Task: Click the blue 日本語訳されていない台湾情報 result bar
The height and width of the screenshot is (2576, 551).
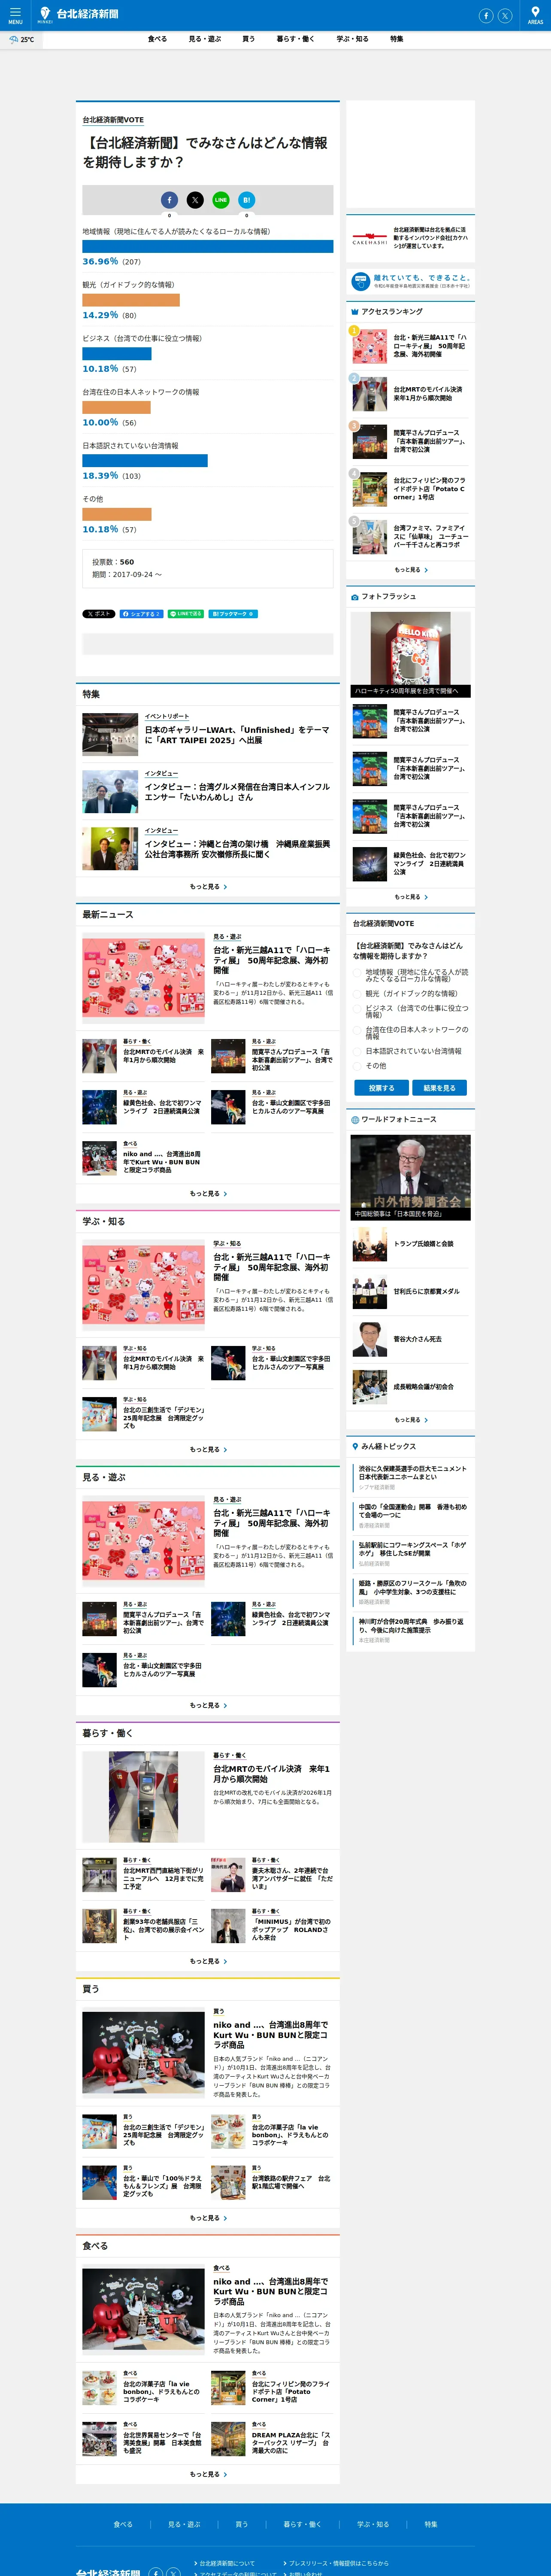Action: pos(145,461)
